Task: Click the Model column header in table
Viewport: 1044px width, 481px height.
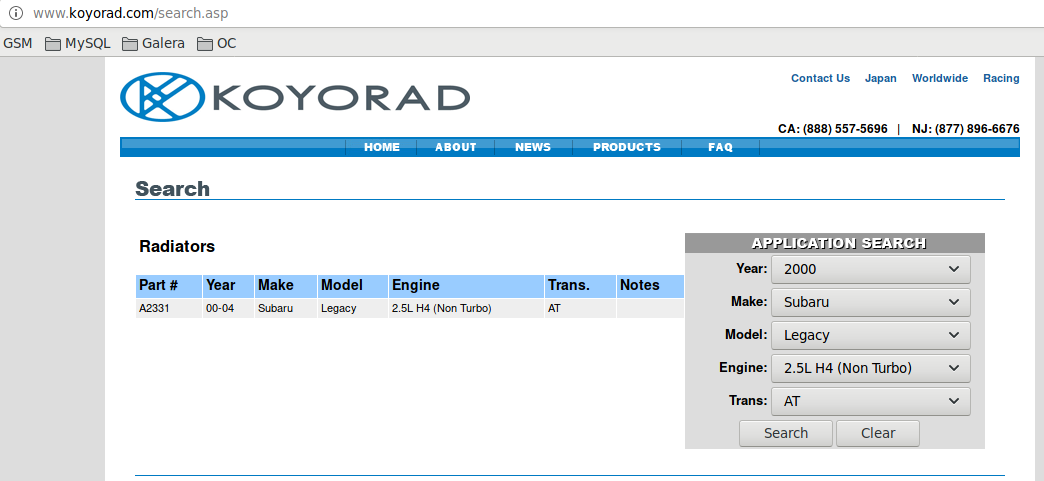Action: pyautogui.click(x=353, y=286)
